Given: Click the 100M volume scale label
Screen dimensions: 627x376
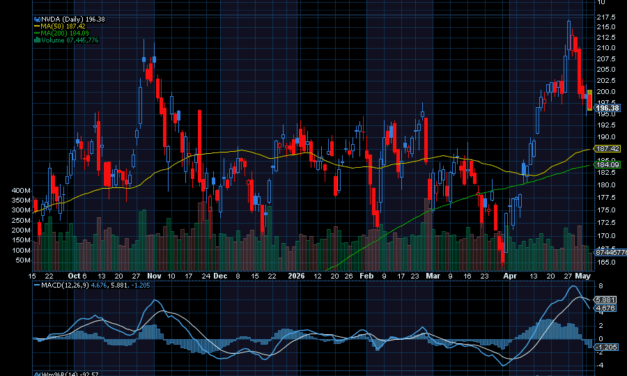Looking at the screenshot, I should [x=21, y=250].
